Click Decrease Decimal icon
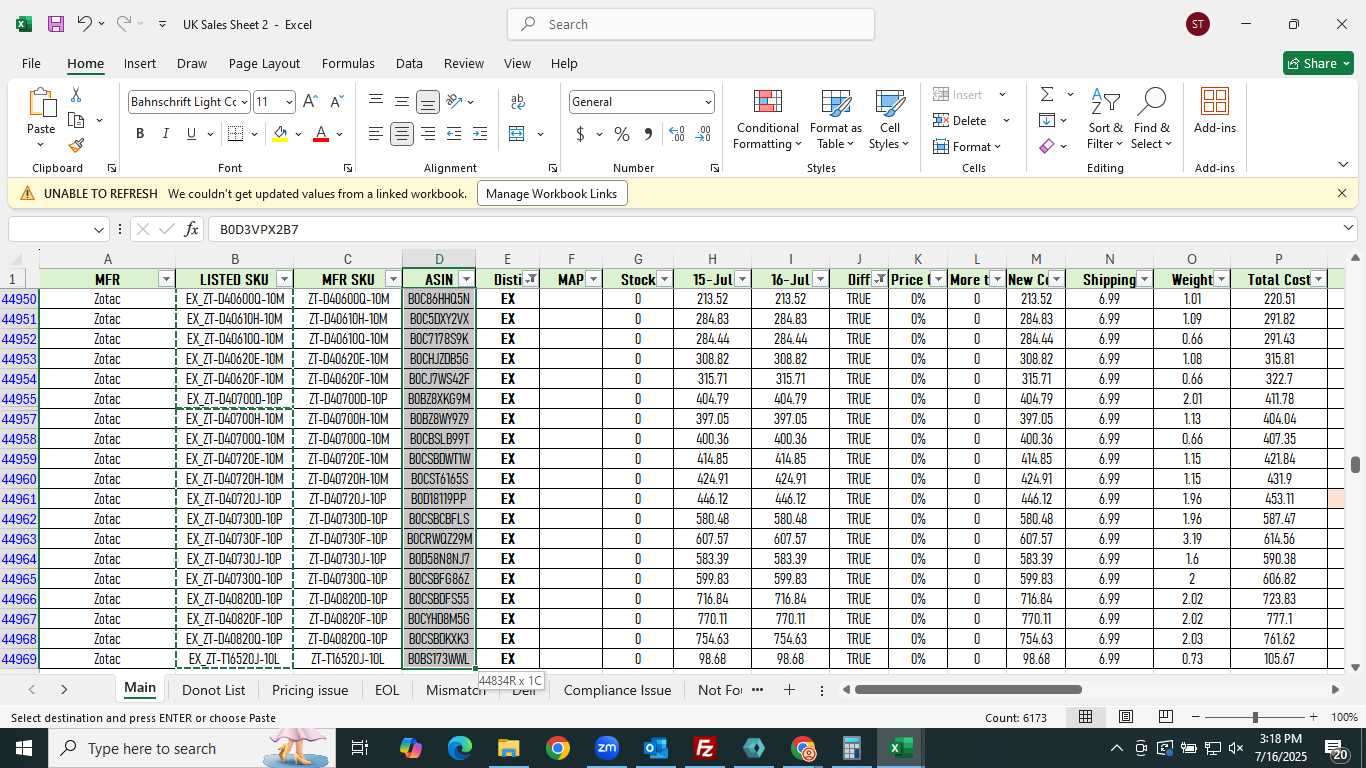Screen dimensions: 1366x768 click(x=703, y=134)
